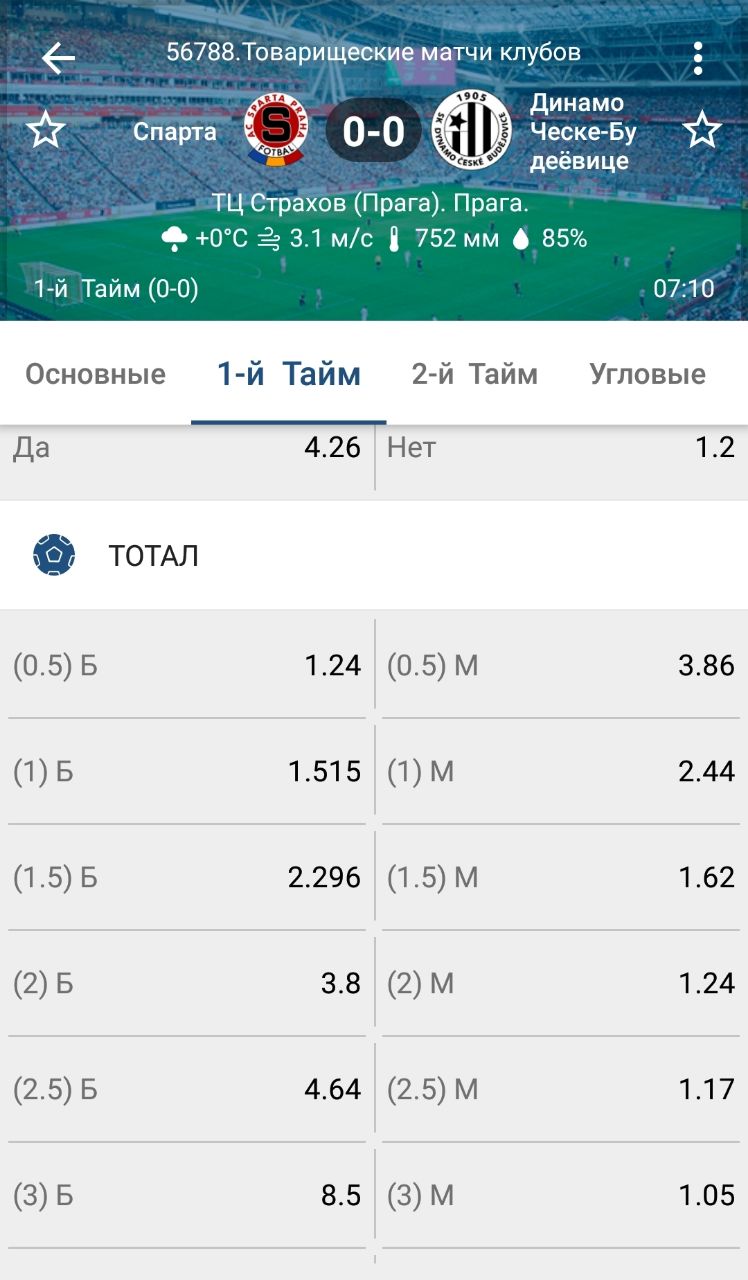Open the three-dot overflow menu
The image size is (748, 1280).
coord(698,59)
